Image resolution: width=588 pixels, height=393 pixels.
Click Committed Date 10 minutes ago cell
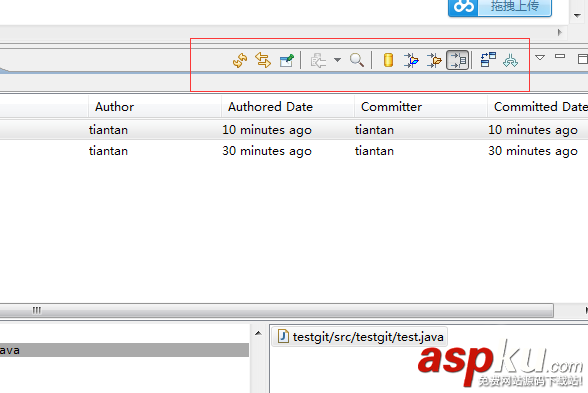(533, 130)
